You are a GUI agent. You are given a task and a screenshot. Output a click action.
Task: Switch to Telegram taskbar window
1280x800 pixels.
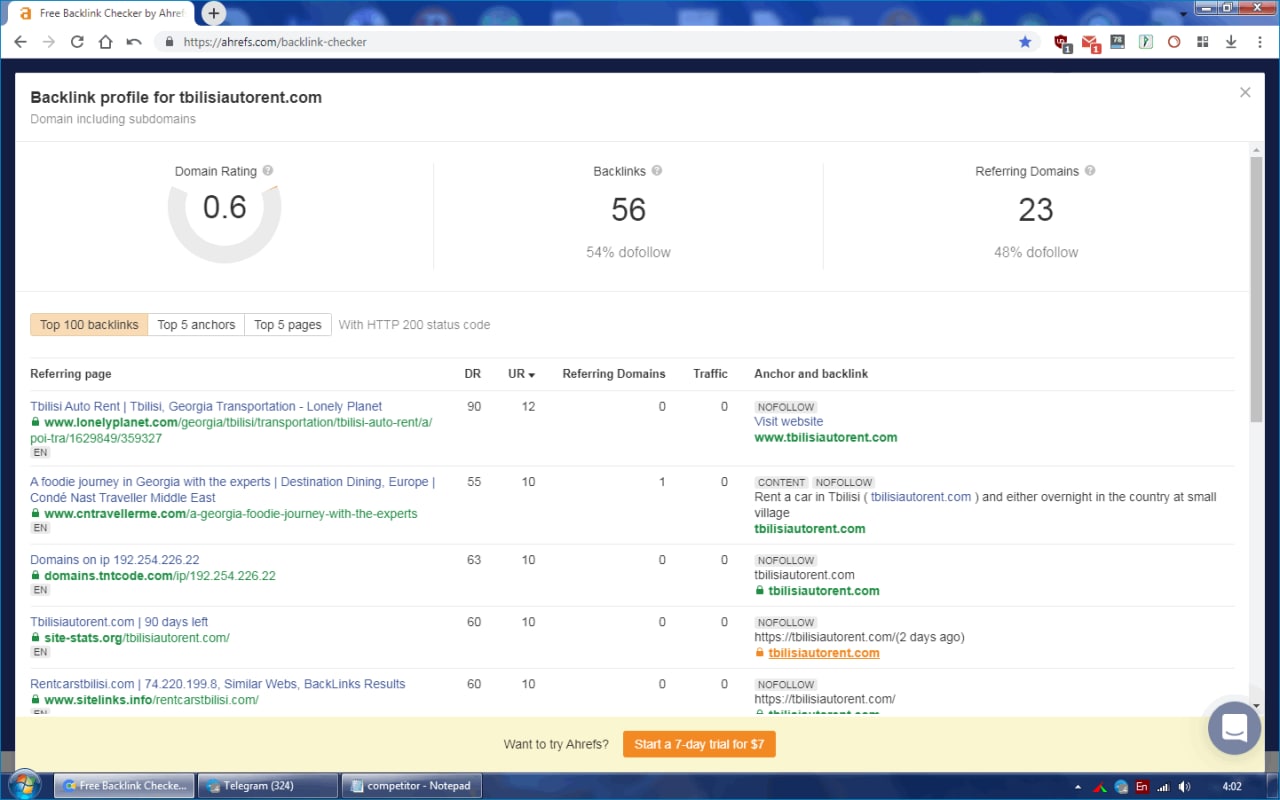[266, 786]
